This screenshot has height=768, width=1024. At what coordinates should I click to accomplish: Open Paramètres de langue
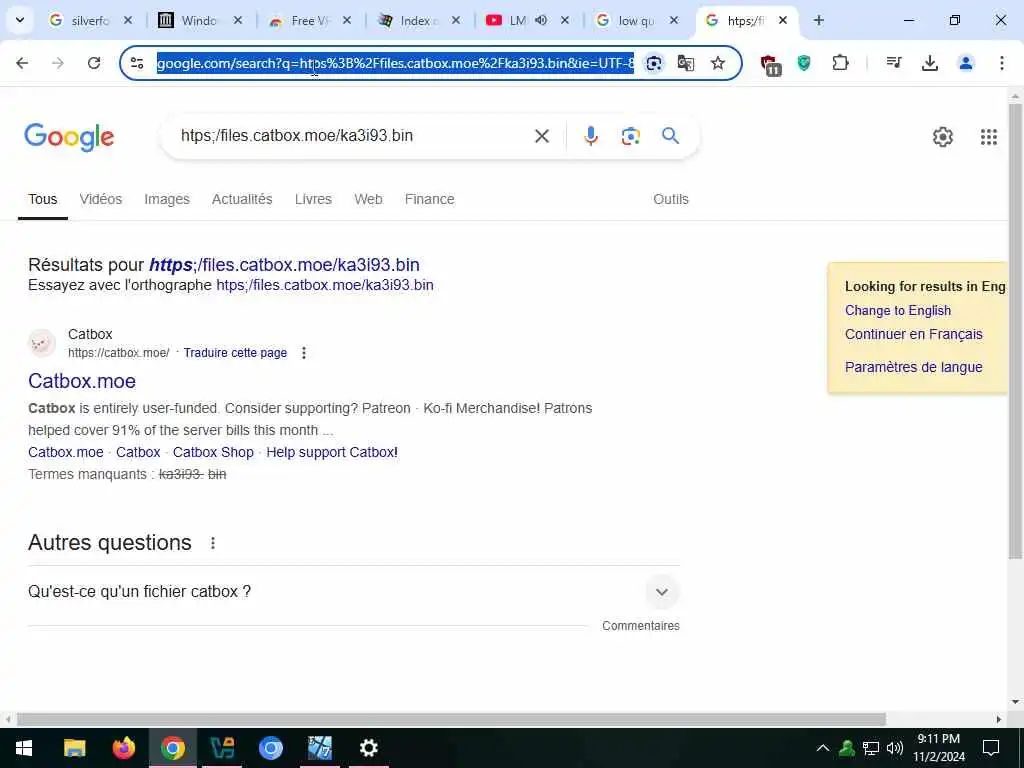914,367
